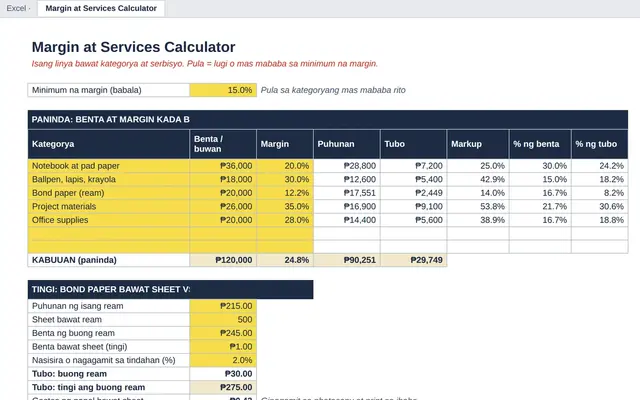Screen dimensions: 640x400
Task: Click the 28.0% margin cell
Action: (x=285, y=220)
